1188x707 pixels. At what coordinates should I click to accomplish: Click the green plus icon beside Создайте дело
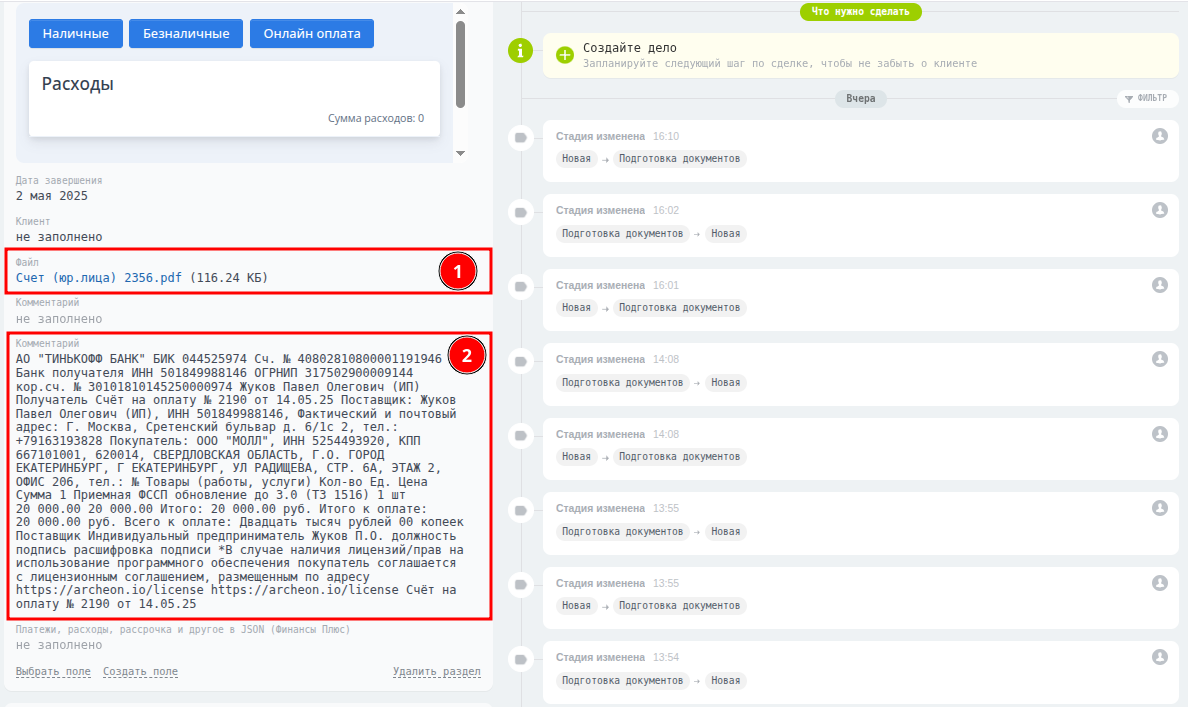point(564,55)
